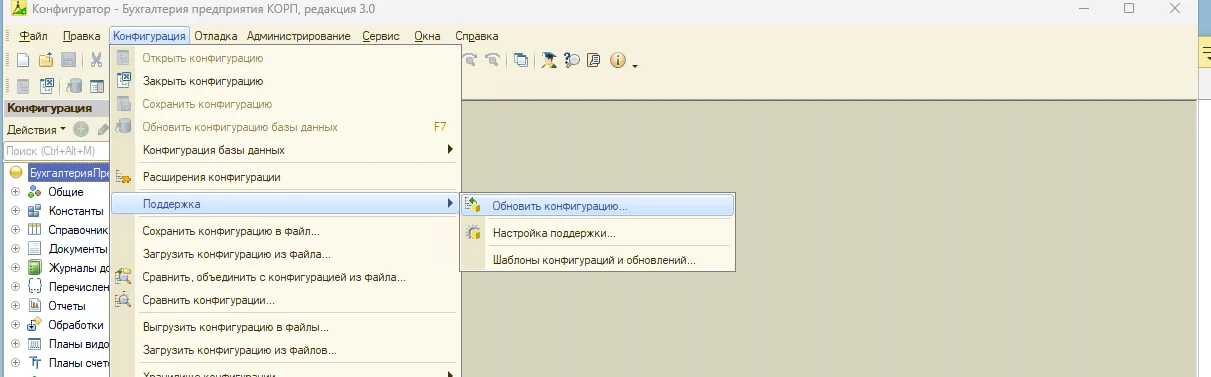Screen dimensions: 1211x377
Task: Click the About info icon
Action: tap(618, 60)
